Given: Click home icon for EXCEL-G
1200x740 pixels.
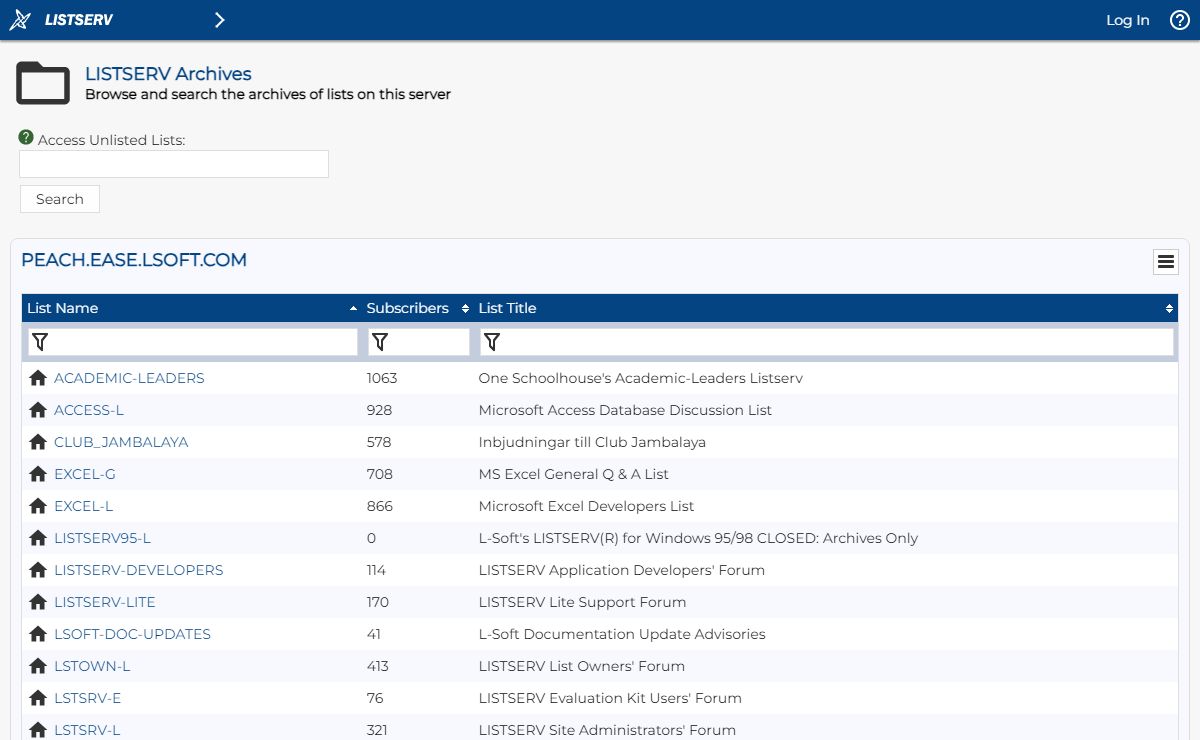Looking at the screenshot, I should [x=38, y=474].
